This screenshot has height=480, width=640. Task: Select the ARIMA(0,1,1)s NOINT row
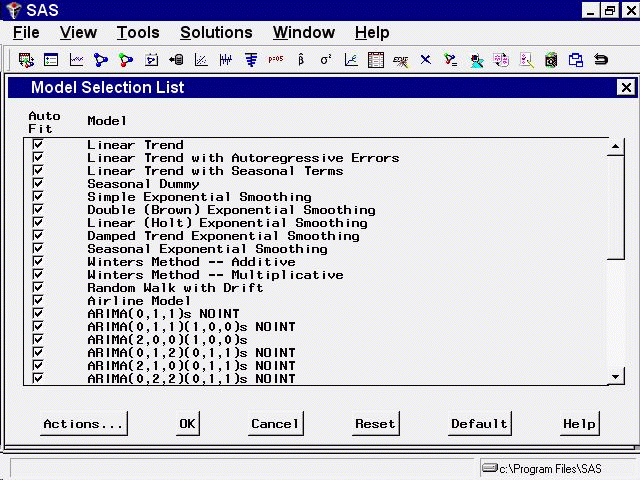[x=163, y=314]
